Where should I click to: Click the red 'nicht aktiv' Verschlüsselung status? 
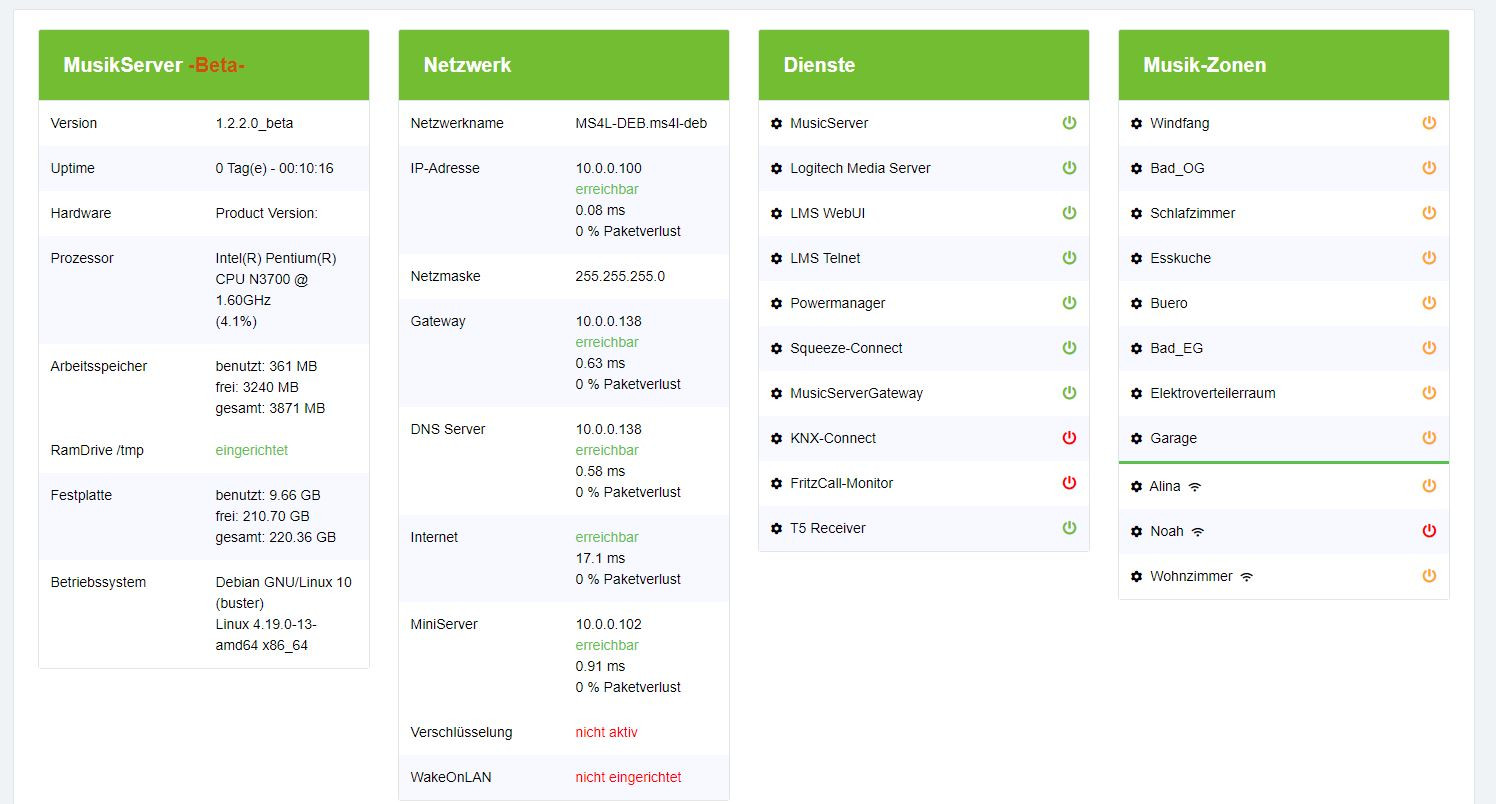pos(606,732)
